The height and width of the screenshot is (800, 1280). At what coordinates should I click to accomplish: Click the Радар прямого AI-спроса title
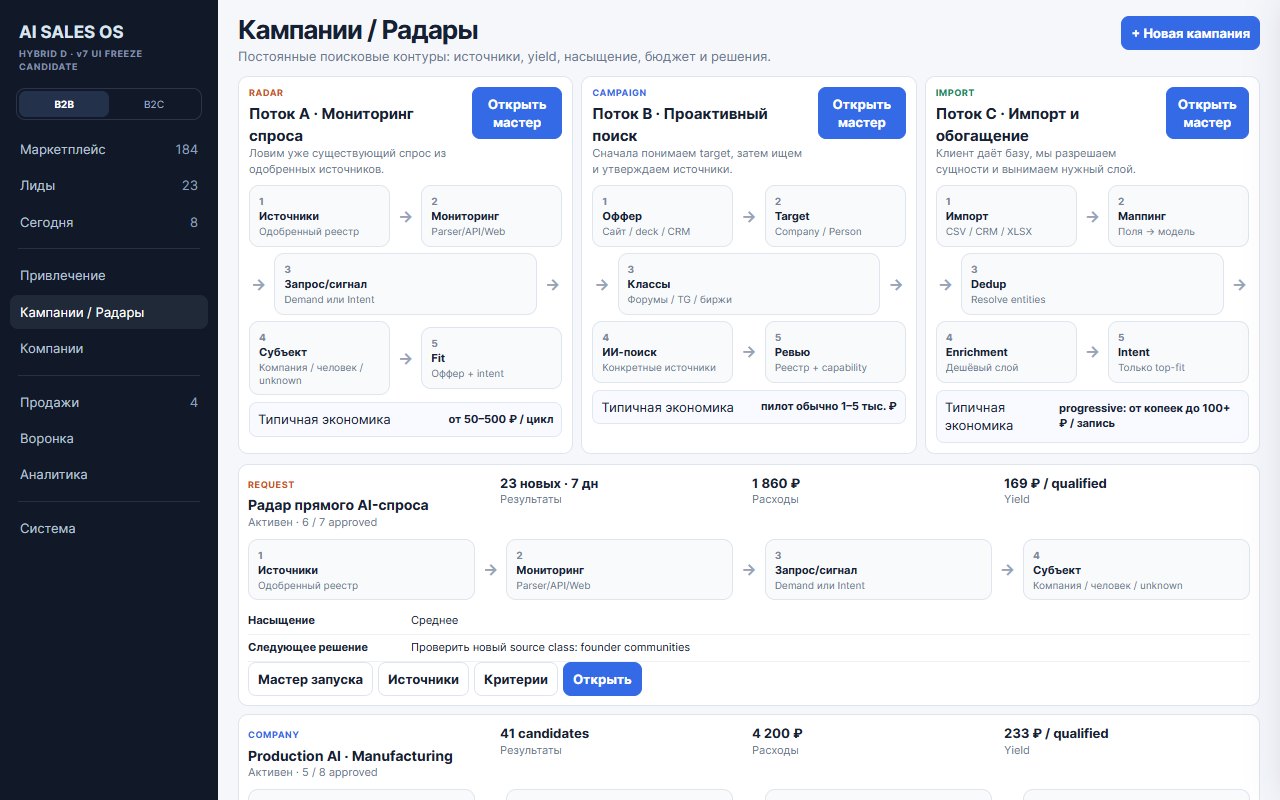tap(338, 505)
